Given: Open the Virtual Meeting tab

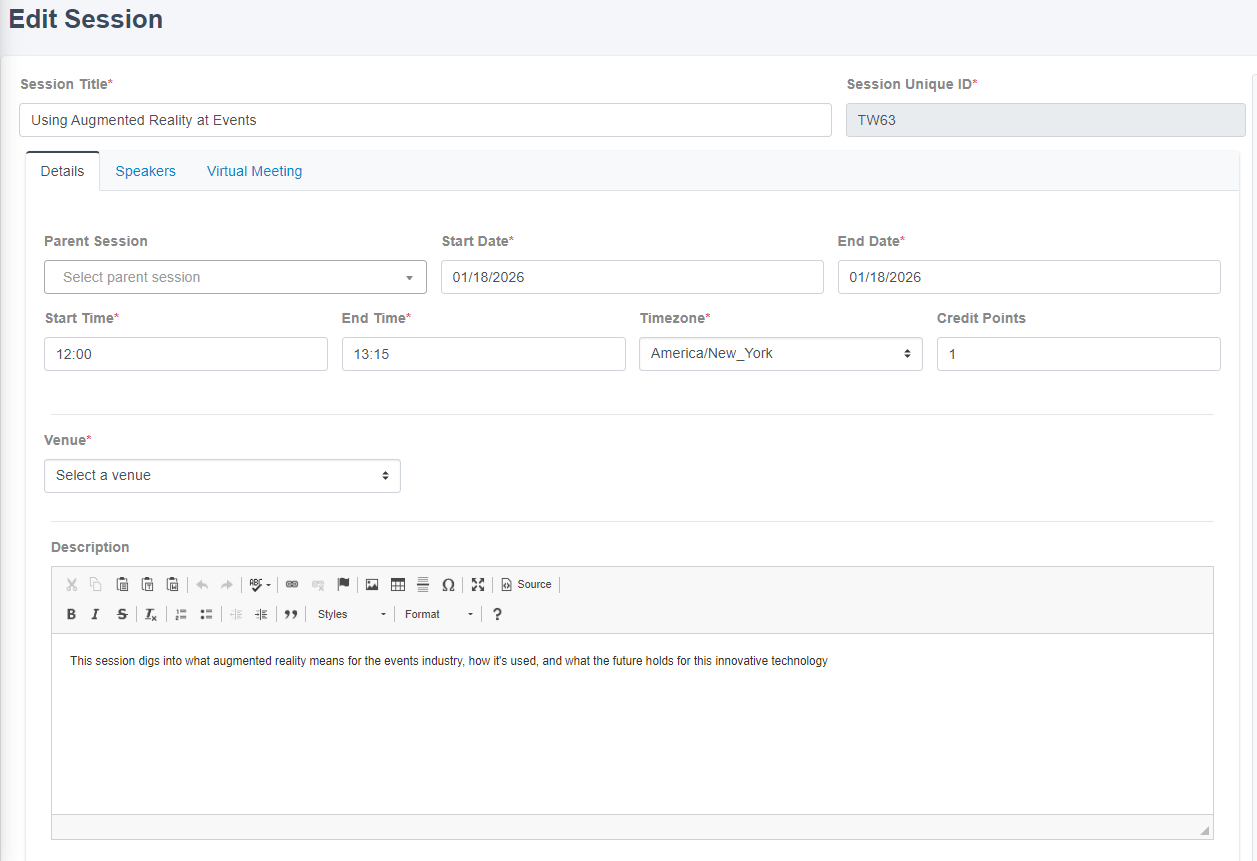Looking at the screenshot, I should (254, 171).
